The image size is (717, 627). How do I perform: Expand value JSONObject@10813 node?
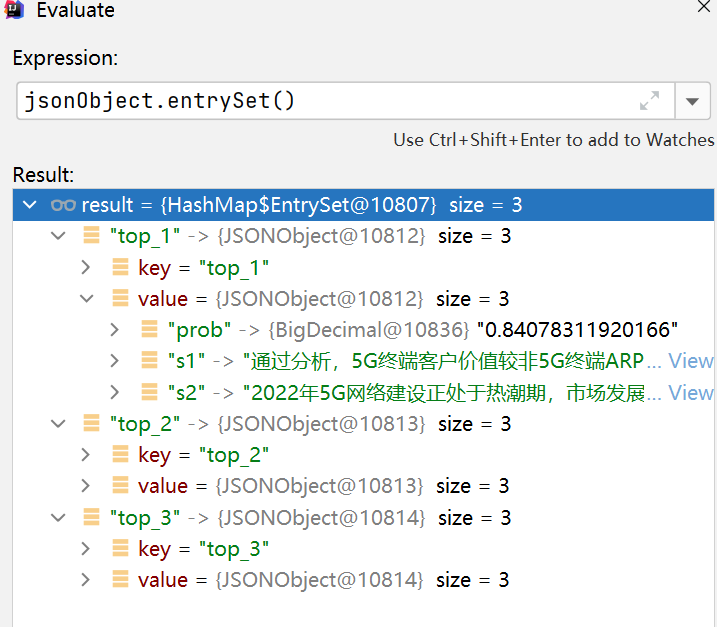86,486
